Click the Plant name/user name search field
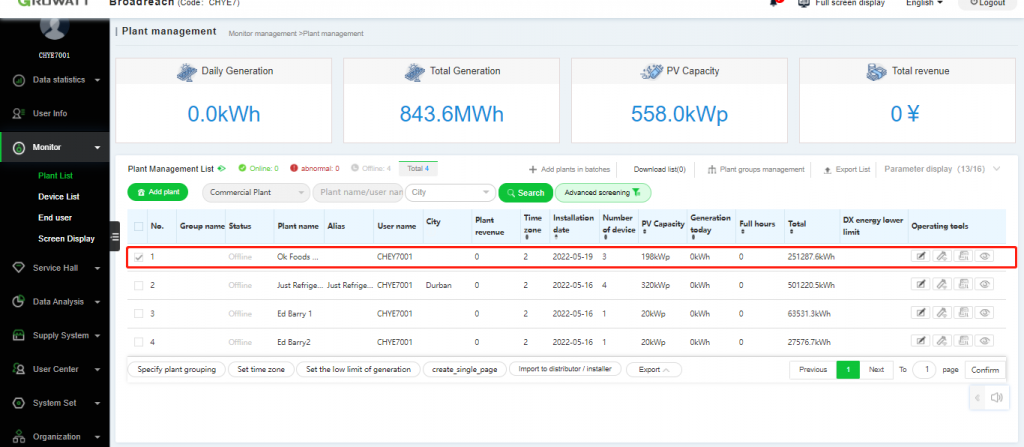This screenshot has width=1024, height=447. (x=358, y=193)
